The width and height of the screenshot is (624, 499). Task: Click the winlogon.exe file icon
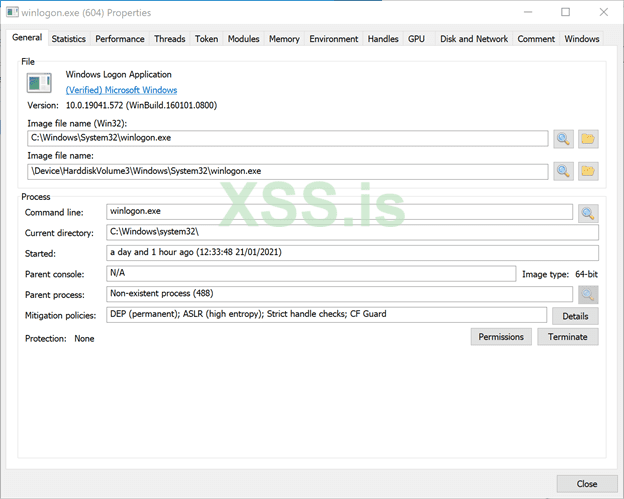(x=39, y=83)
